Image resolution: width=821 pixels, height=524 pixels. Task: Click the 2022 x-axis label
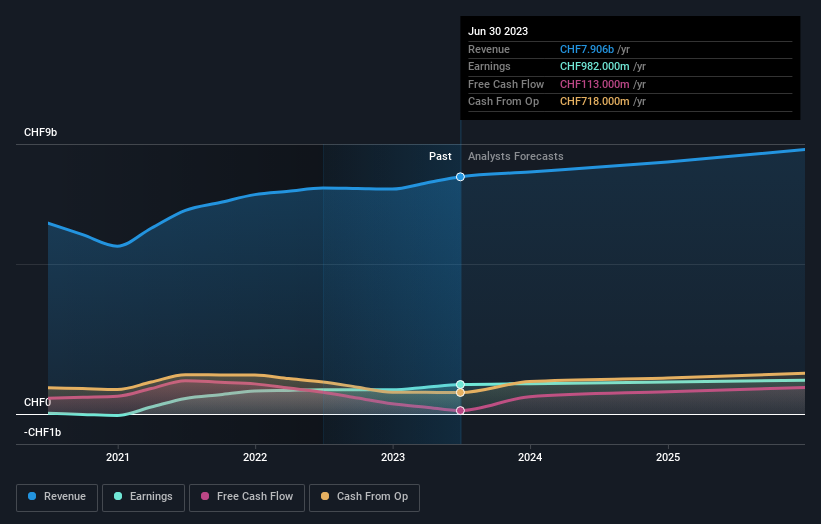click(255, 458)
